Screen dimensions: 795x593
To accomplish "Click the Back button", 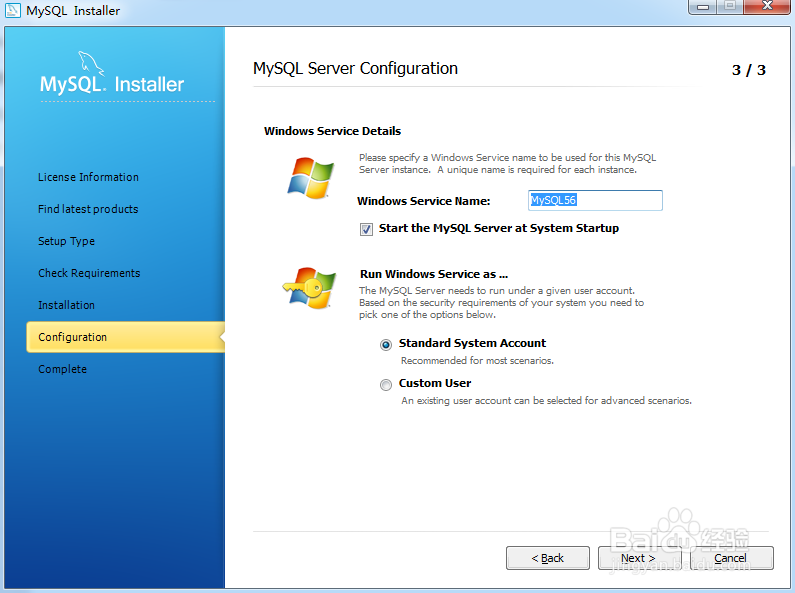I will click(x=548, y=558).
